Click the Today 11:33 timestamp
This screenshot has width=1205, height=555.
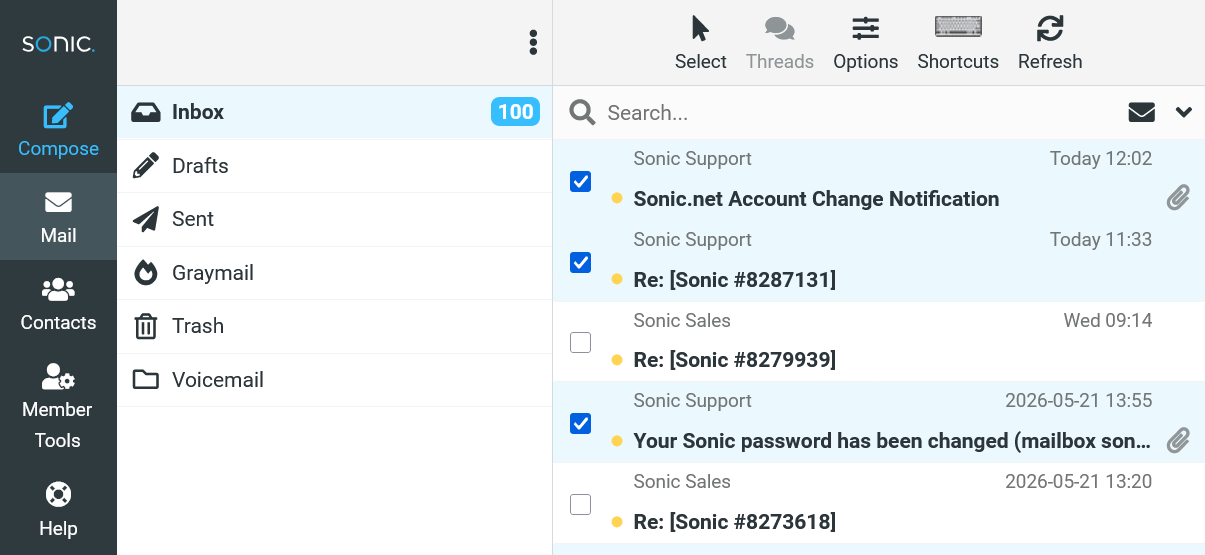(x=1101, y=239)
